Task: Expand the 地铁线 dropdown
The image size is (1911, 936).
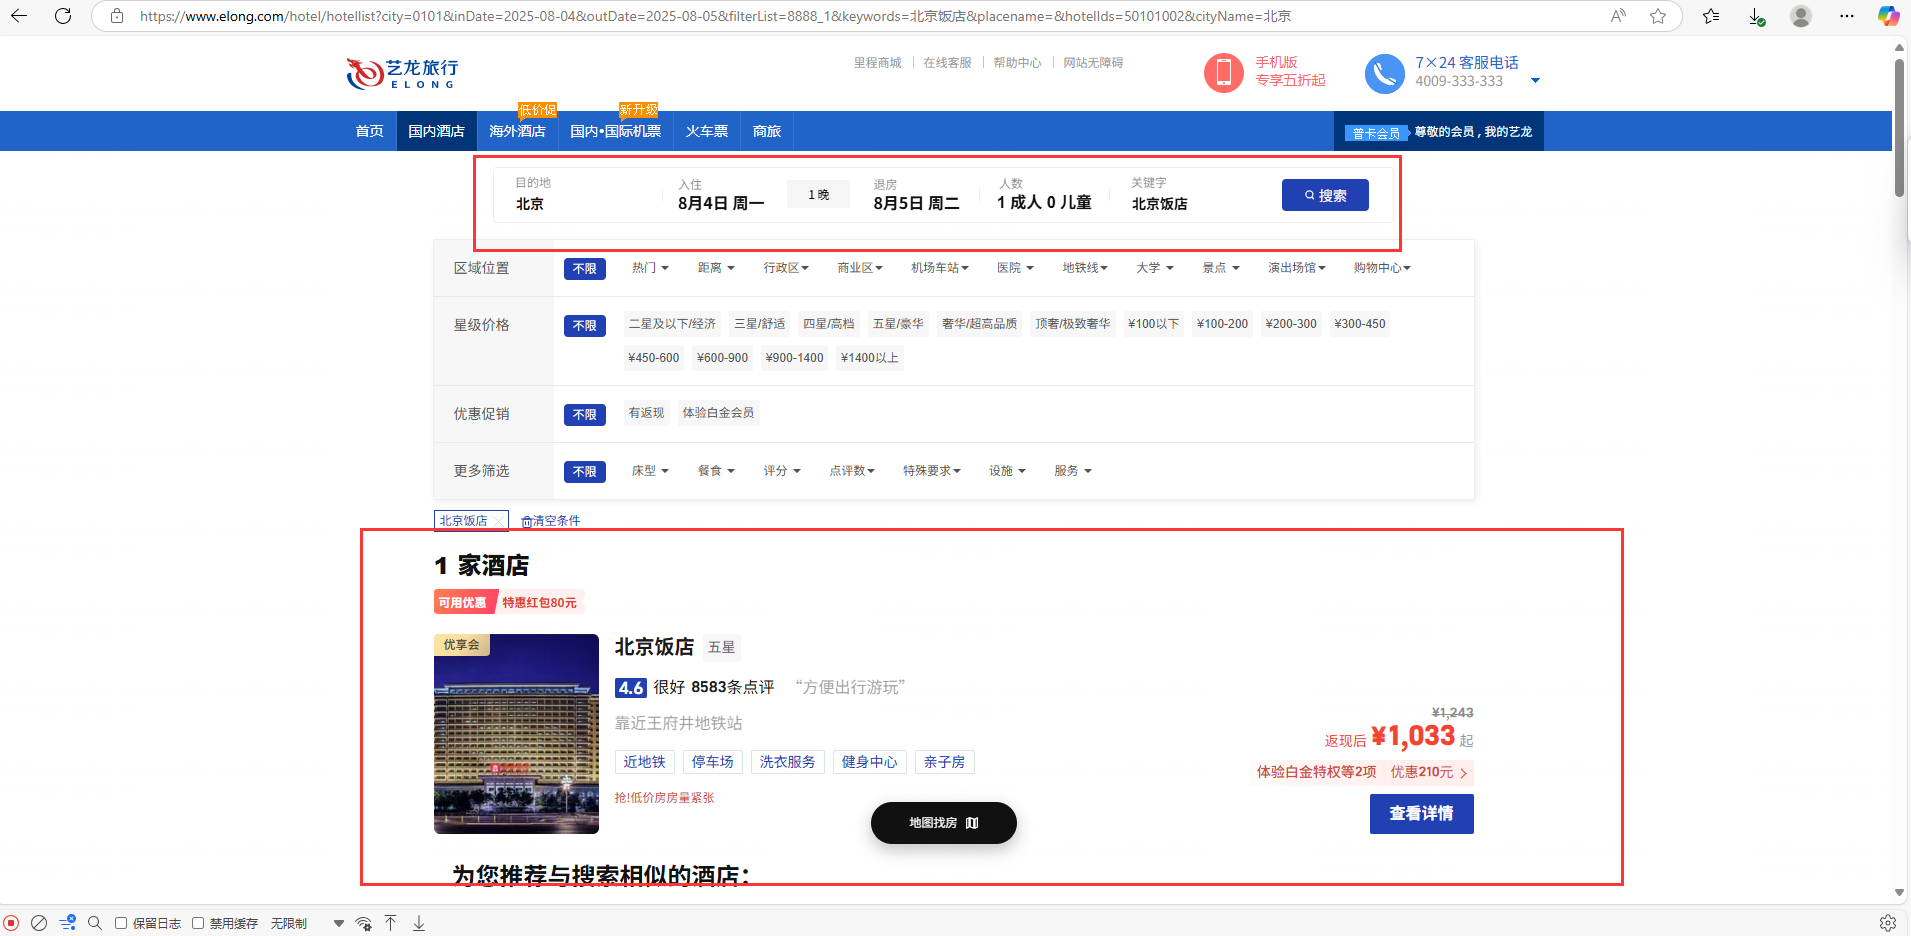Action: (x=1085, y=268)
